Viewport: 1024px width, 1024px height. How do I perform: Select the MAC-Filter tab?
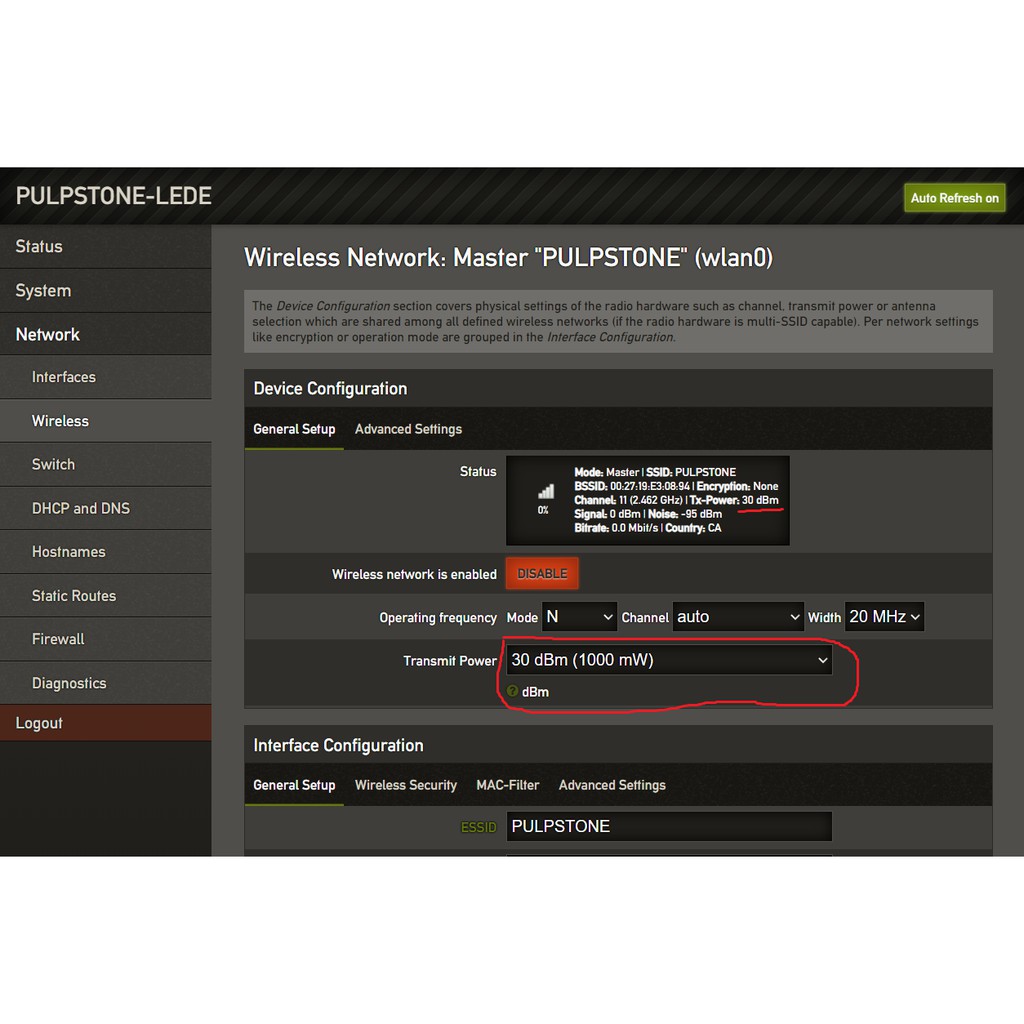click(x=507, y=785)
